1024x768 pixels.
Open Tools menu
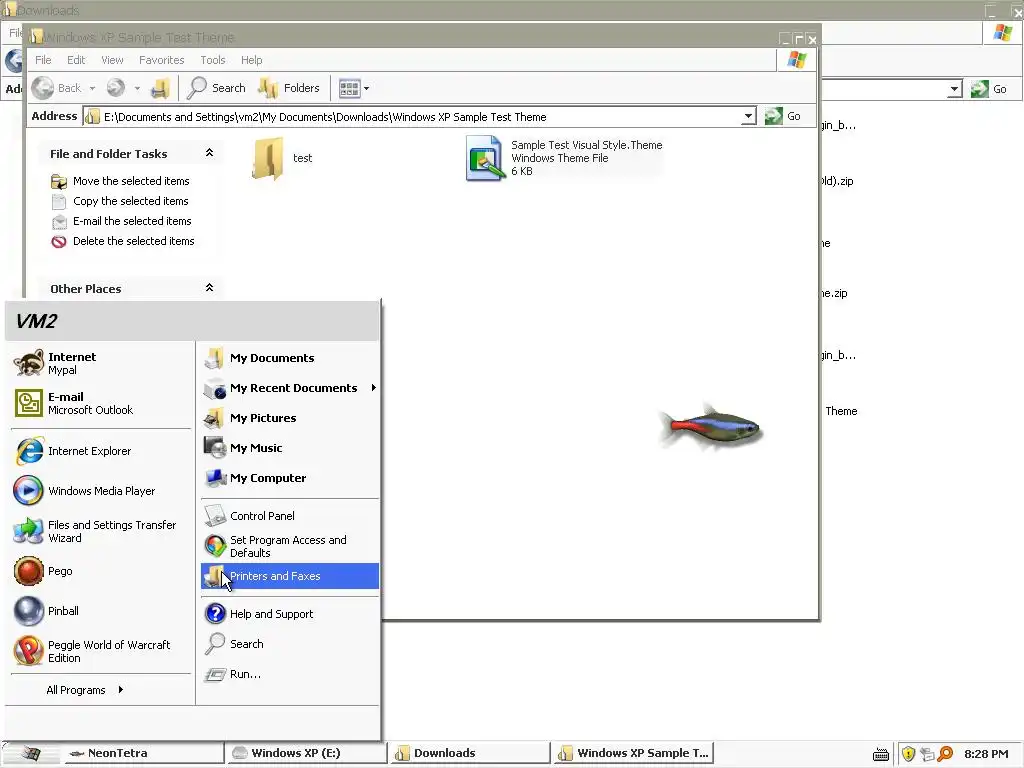[213, 60]
